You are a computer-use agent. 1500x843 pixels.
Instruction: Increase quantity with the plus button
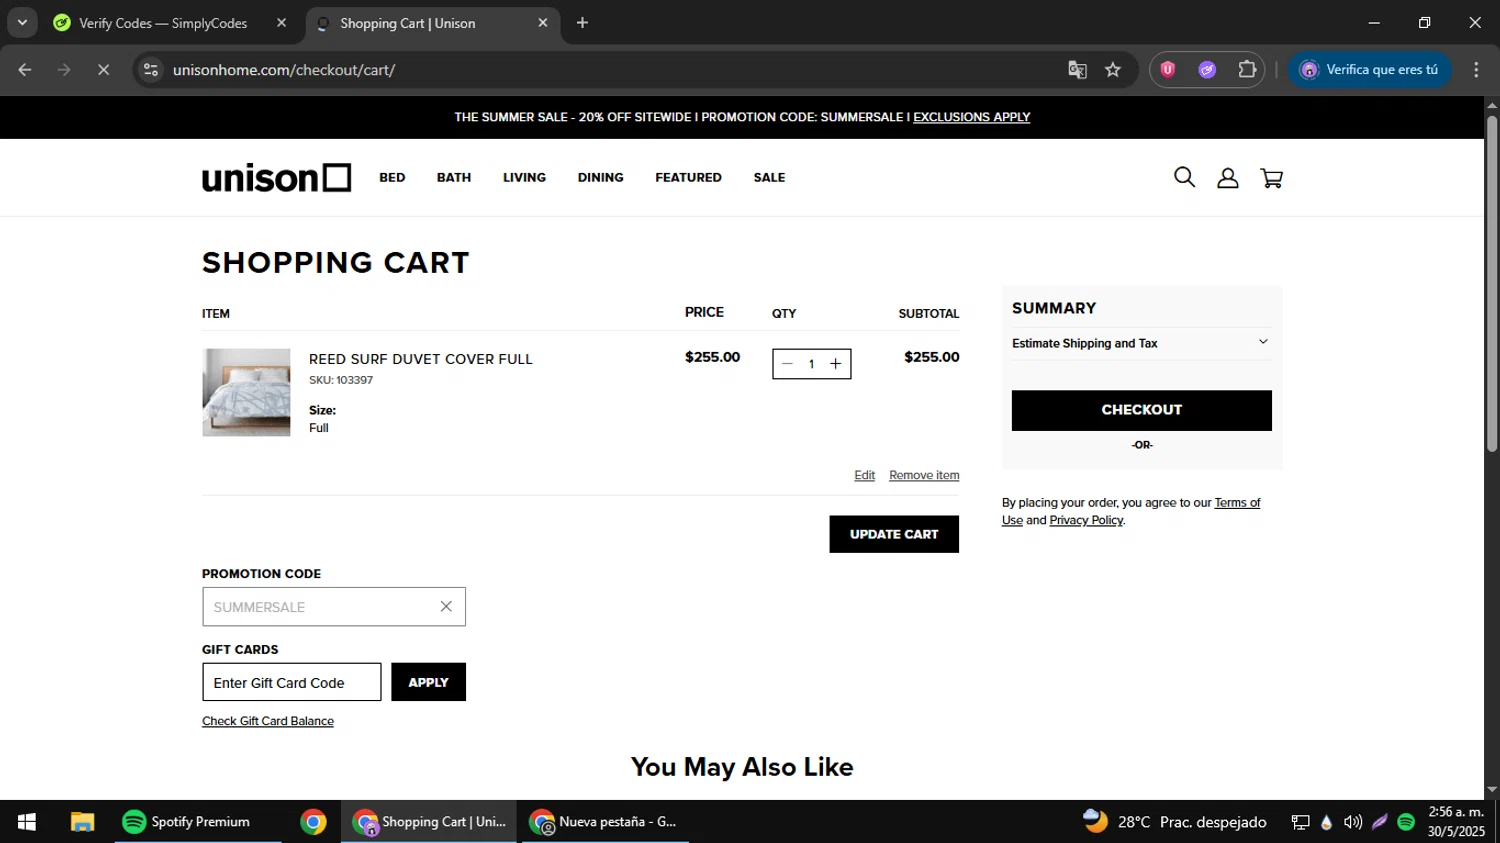(836, 364)
